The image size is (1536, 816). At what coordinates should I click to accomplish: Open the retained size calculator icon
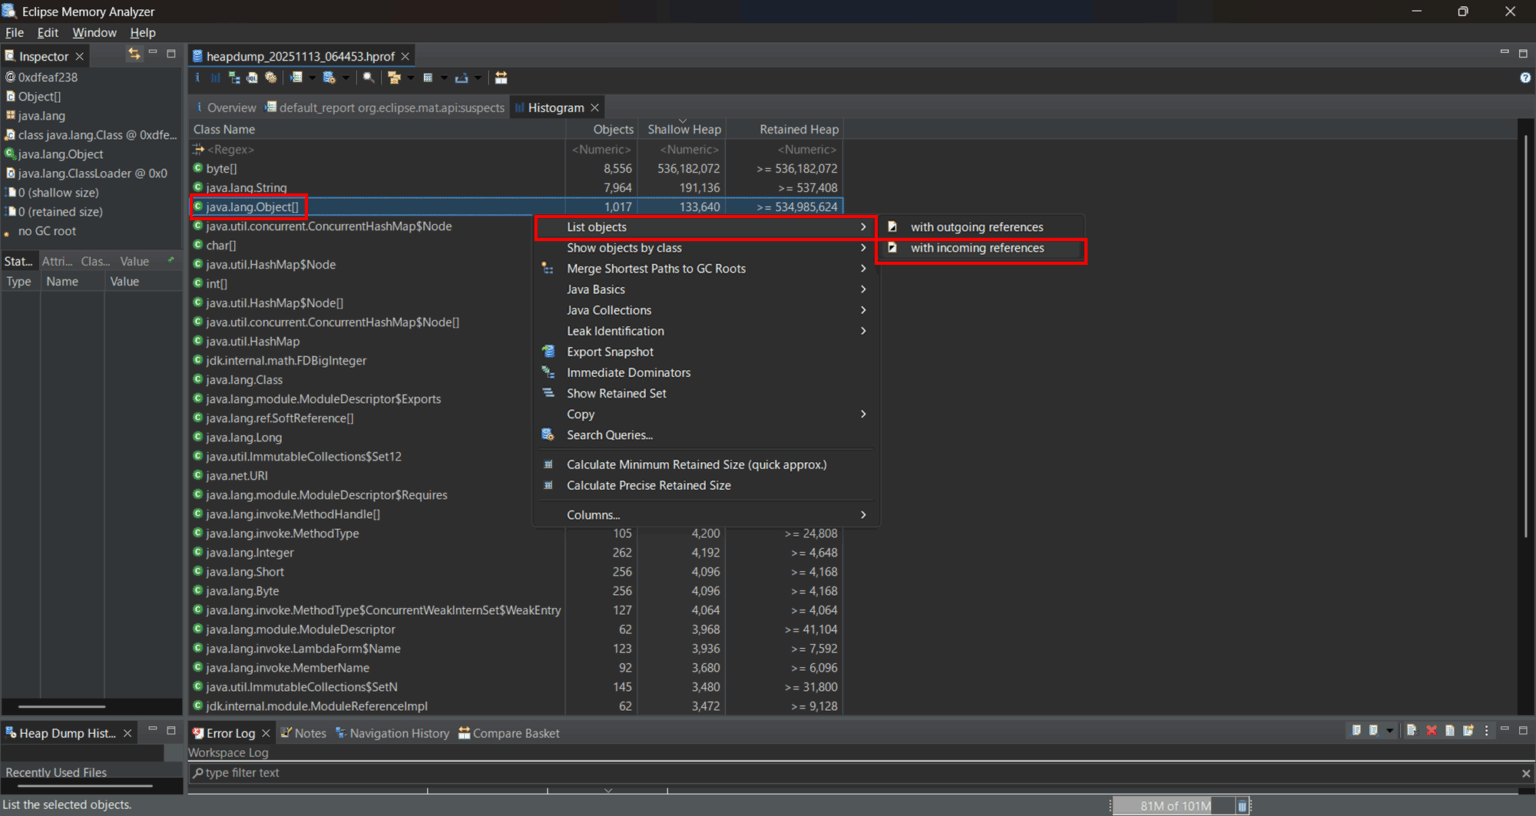[426, 77]
